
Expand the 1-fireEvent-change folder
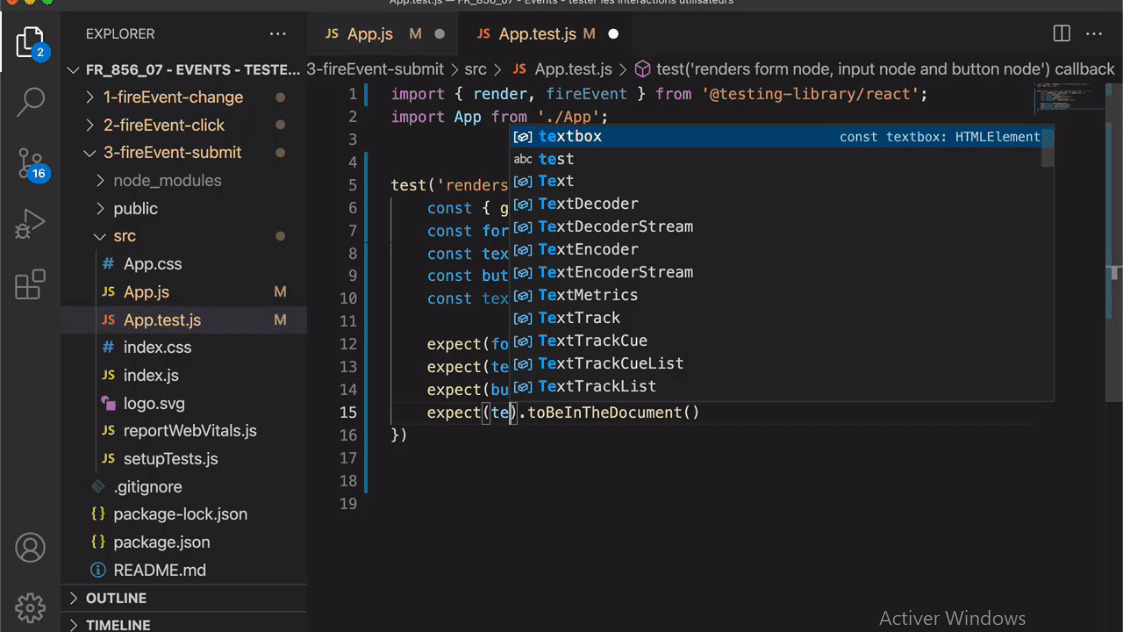173,97
